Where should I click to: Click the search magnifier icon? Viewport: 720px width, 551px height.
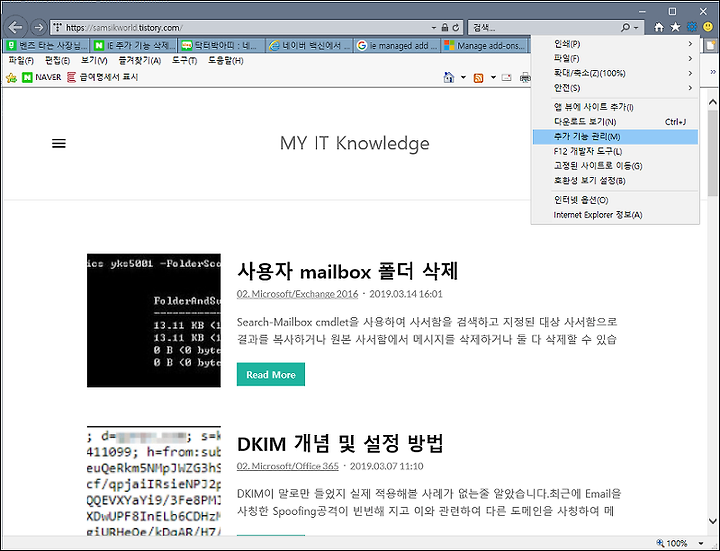pos(625,28)
